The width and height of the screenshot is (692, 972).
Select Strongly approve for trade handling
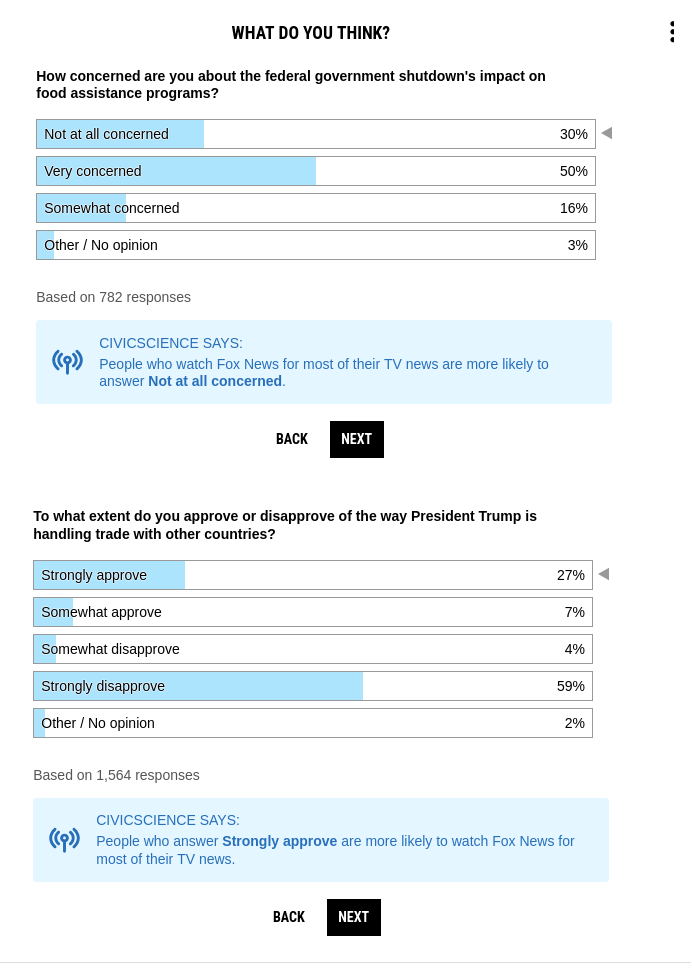click(313, 575)
